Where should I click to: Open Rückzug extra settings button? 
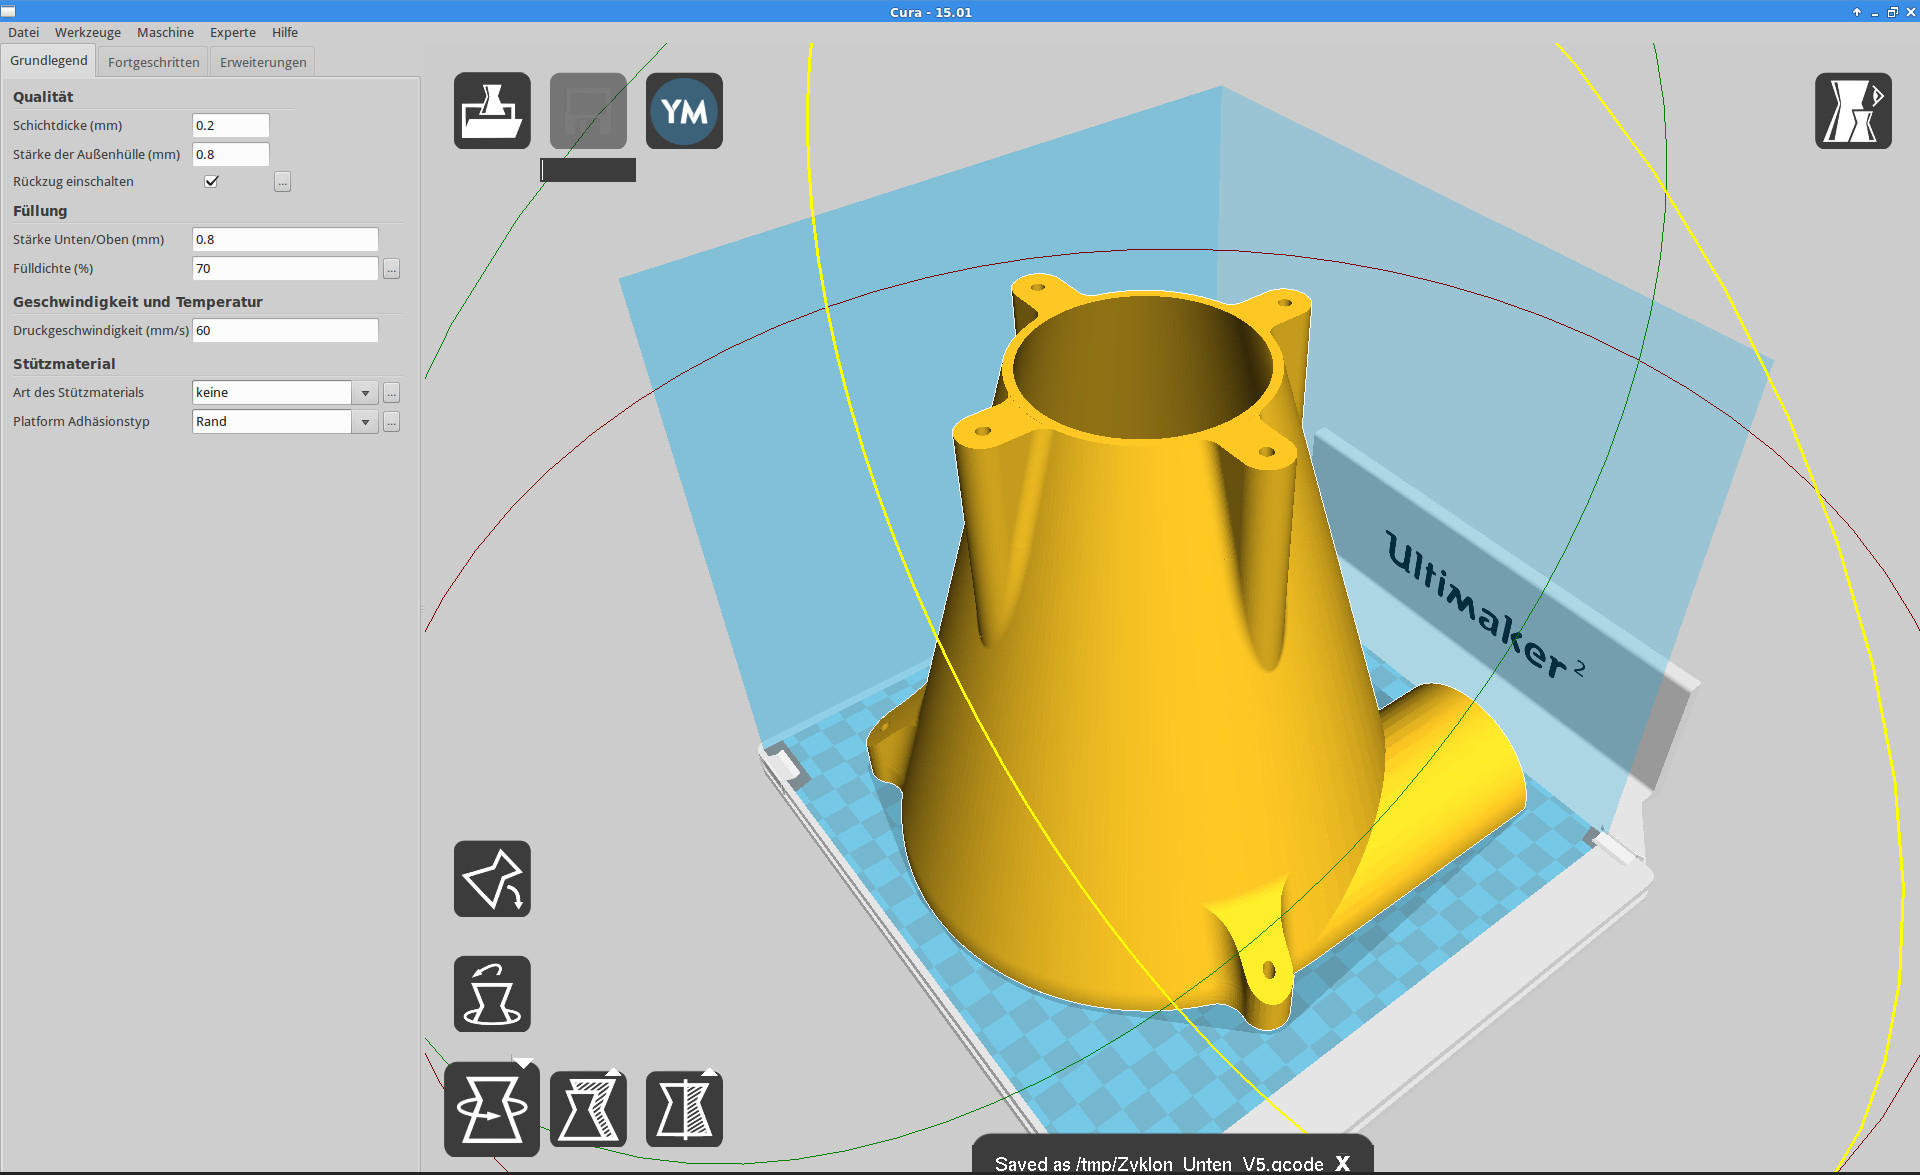pyautogui.click(x=283, y=182)
